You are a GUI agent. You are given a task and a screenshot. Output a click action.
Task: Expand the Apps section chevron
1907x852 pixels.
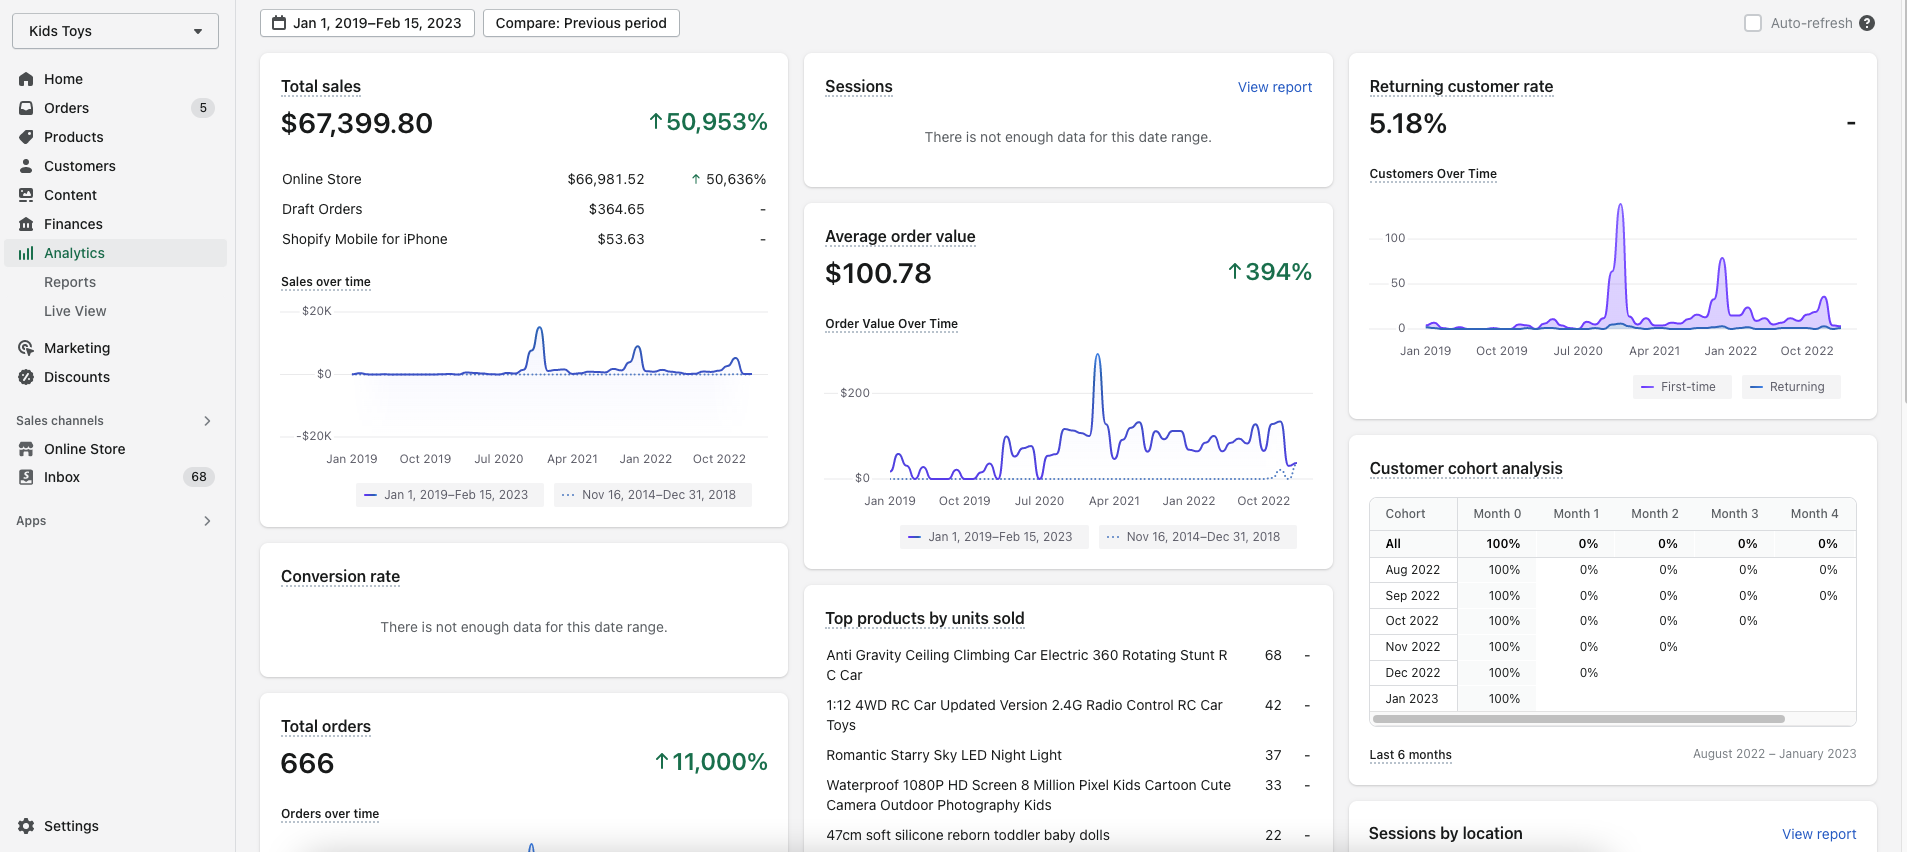(x=207, y=521)
